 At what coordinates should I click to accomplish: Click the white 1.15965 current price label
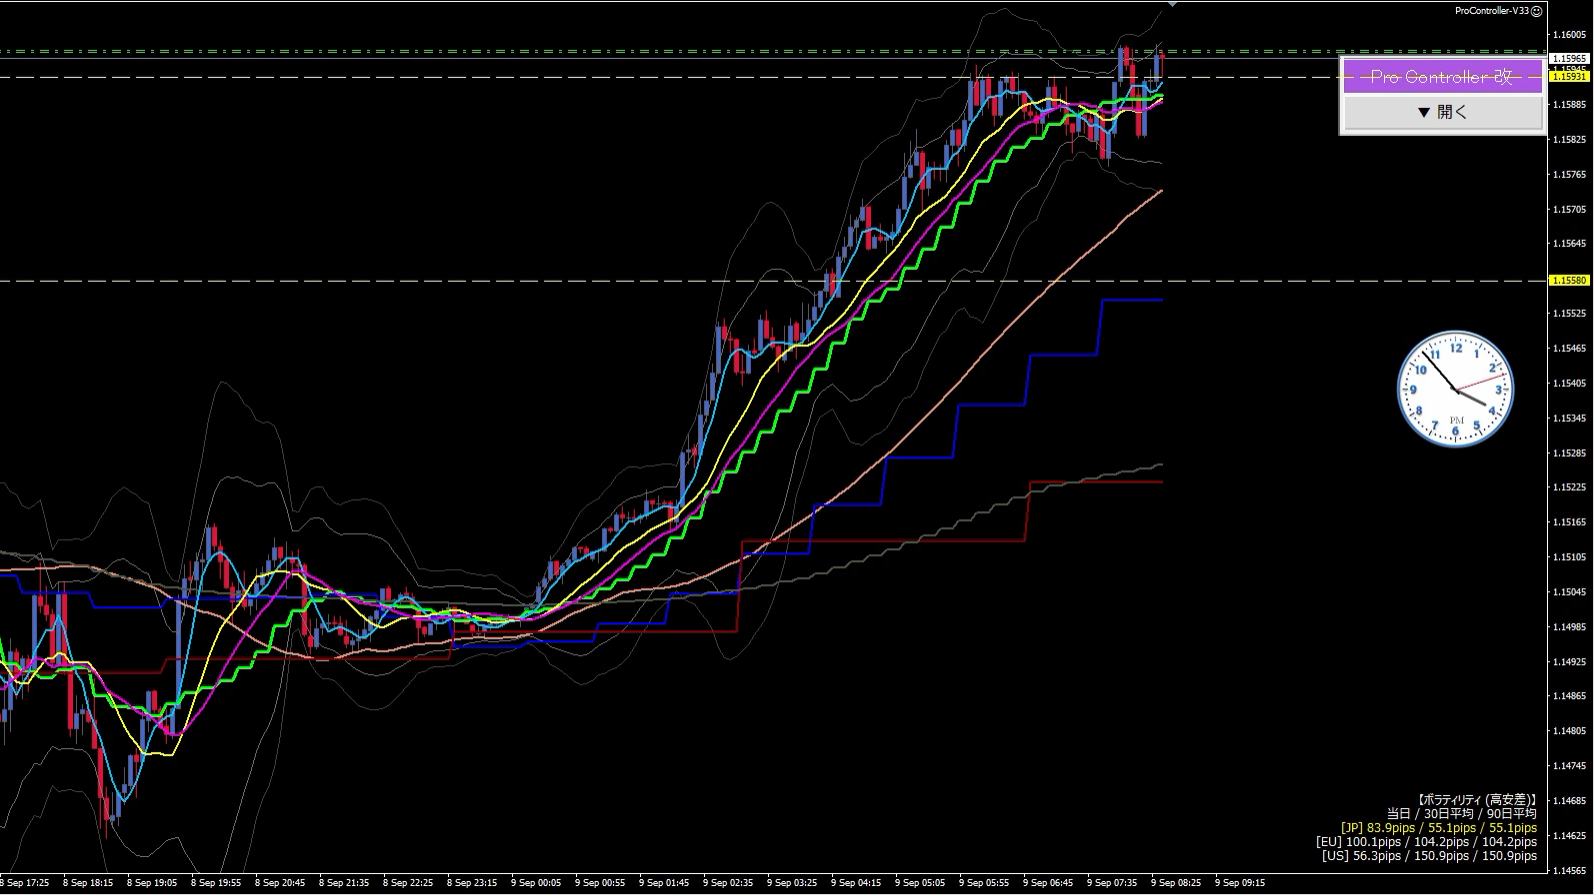[1568, 59]
